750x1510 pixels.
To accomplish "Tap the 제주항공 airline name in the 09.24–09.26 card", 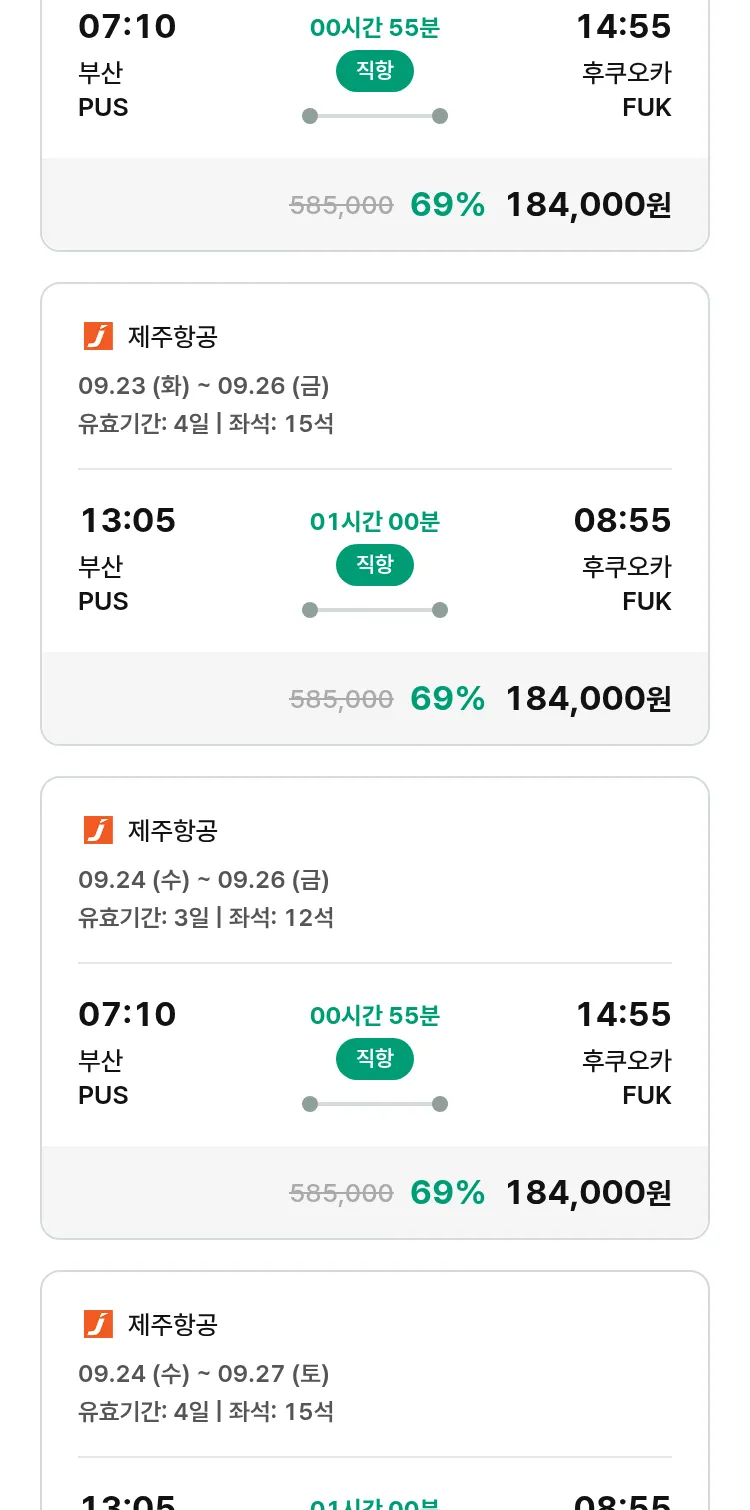I will pos(173,830).
